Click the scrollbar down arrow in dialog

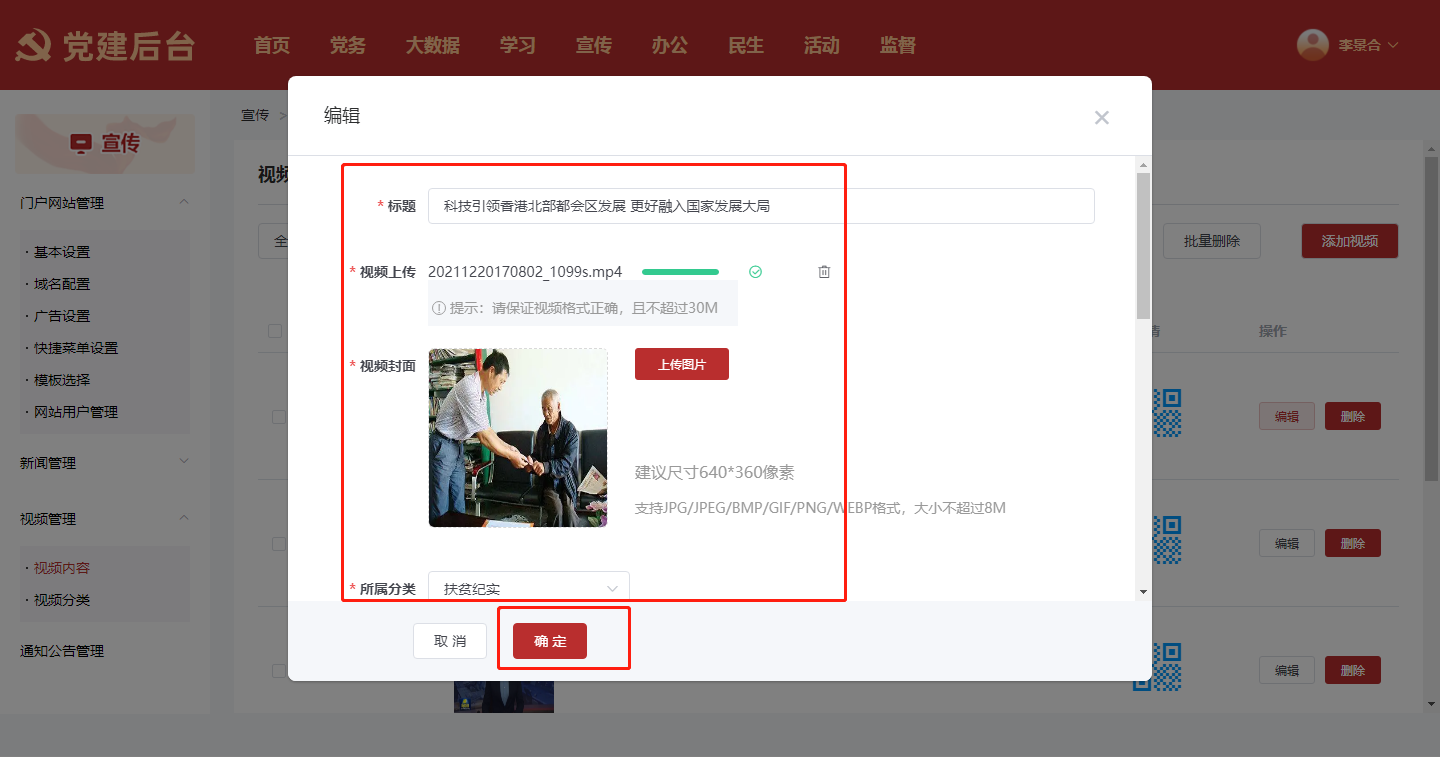click(1143, 592)
